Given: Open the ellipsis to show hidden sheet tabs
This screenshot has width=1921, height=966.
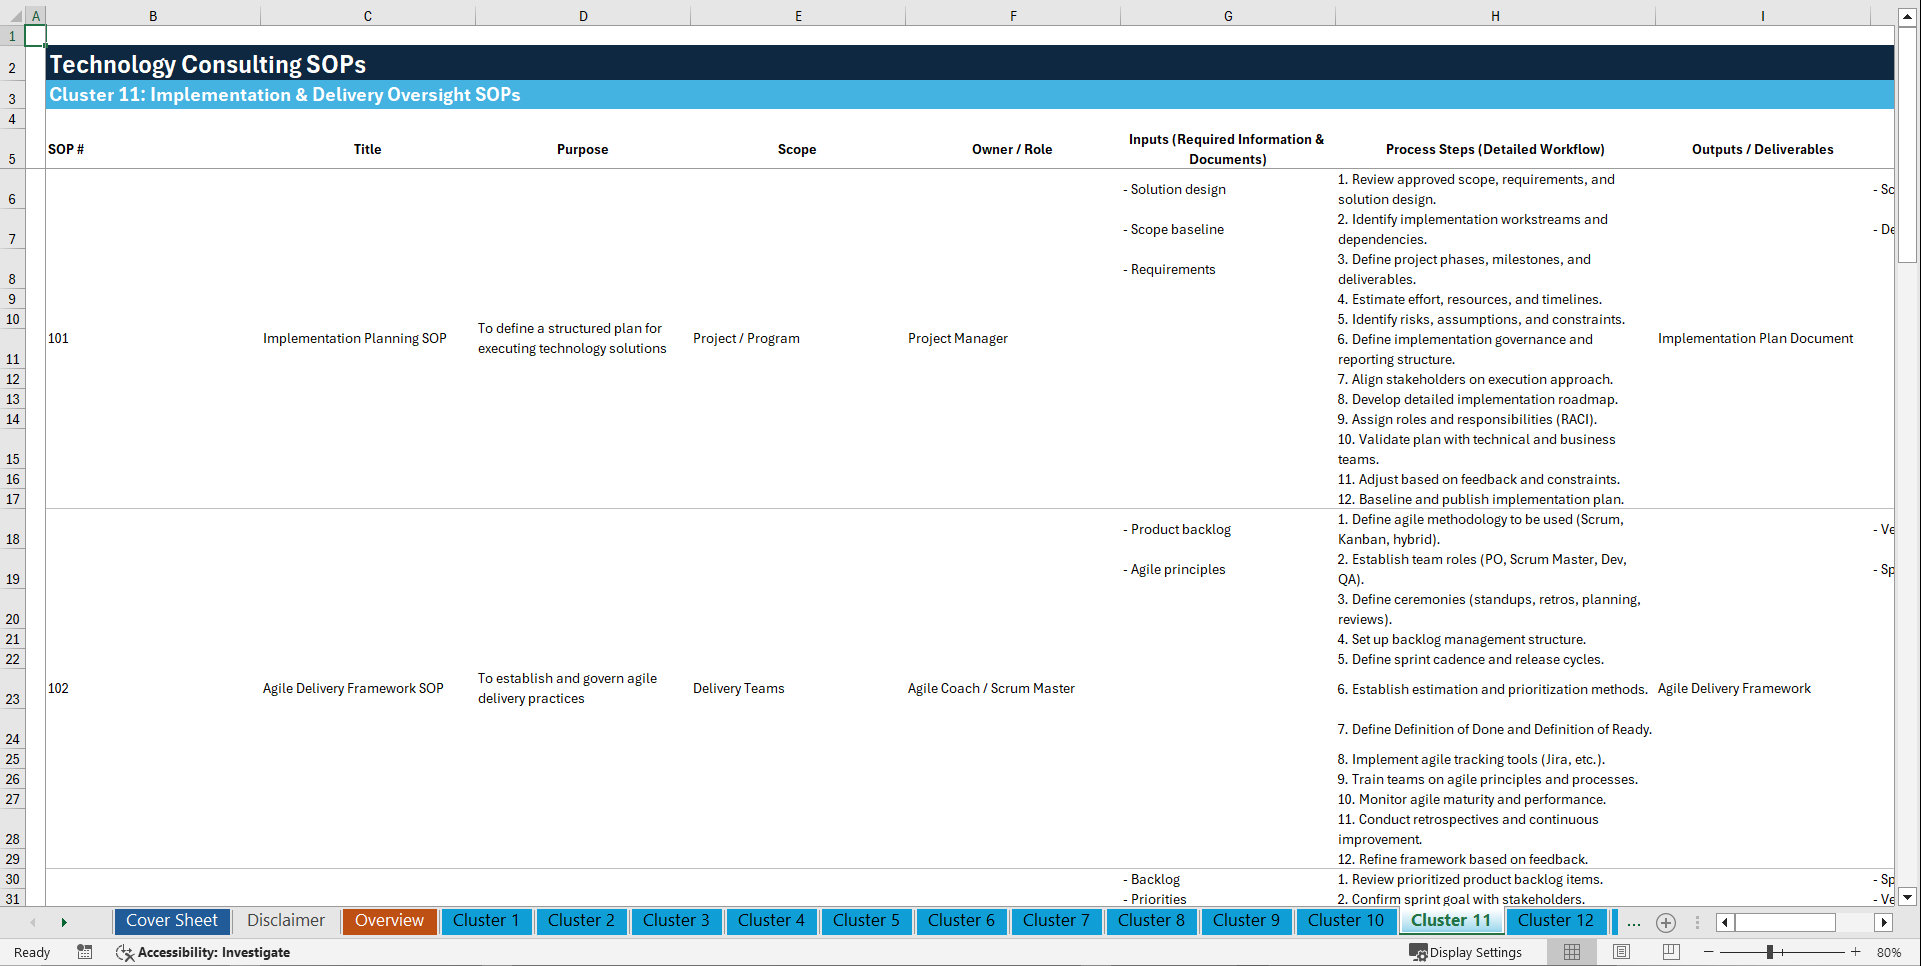Looking at the screenshot, I should (x=1634, y=922).
